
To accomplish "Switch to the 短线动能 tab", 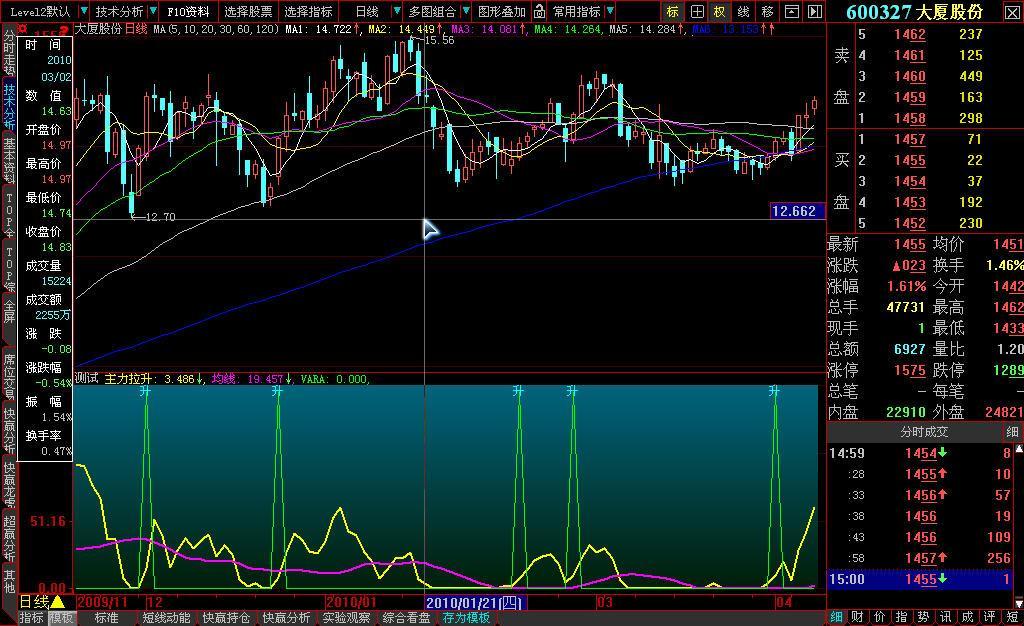I will (166, 618).
